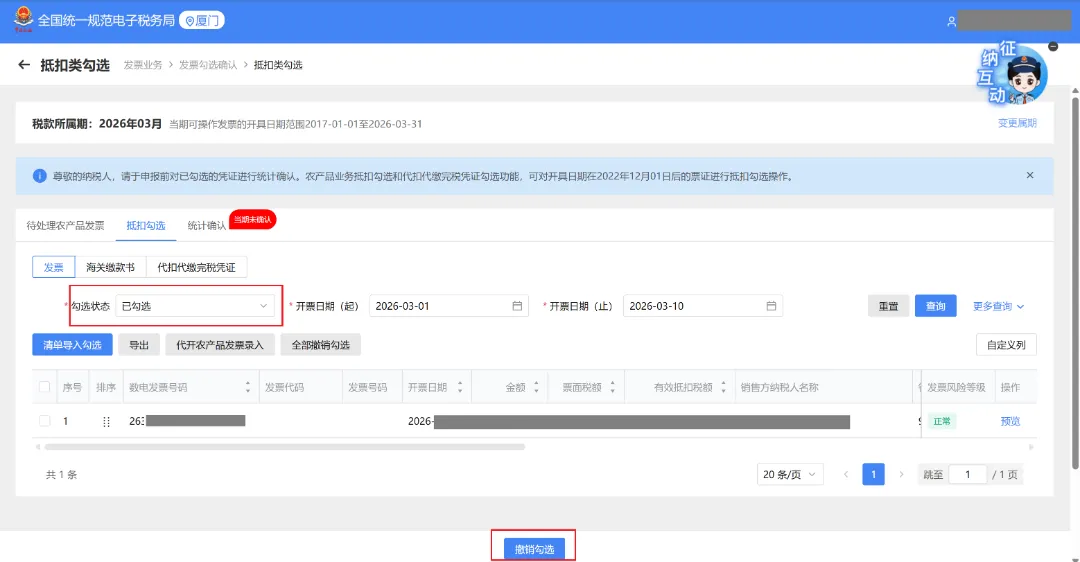The height and width of the screenshot is (562, 1080).
Task: Click the 变更属期 link
Action: (1017, 123)
